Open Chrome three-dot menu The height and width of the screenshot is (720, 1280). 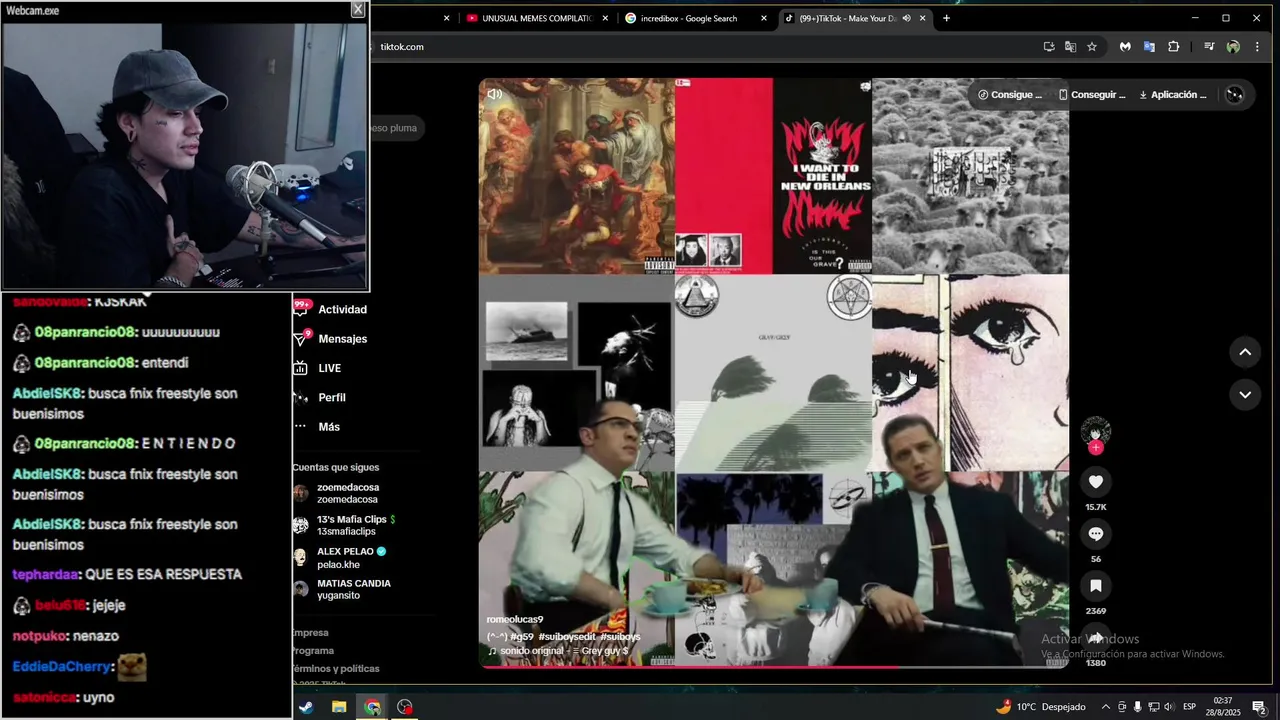pos(1257,47)
